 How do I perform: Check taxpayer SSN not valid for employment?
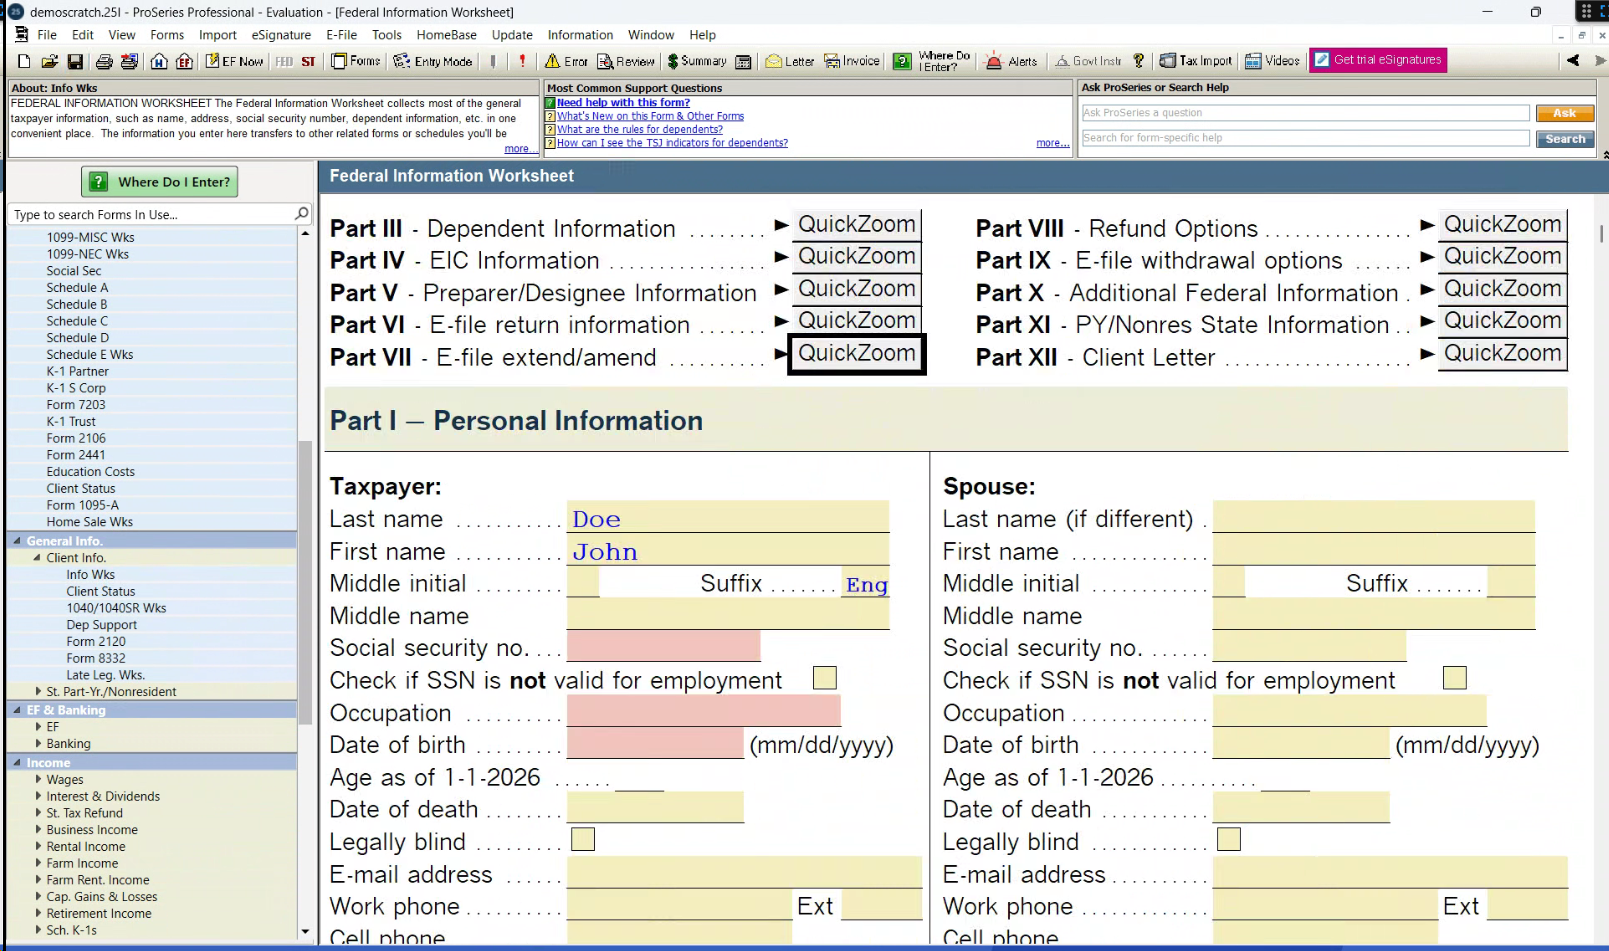825,678
